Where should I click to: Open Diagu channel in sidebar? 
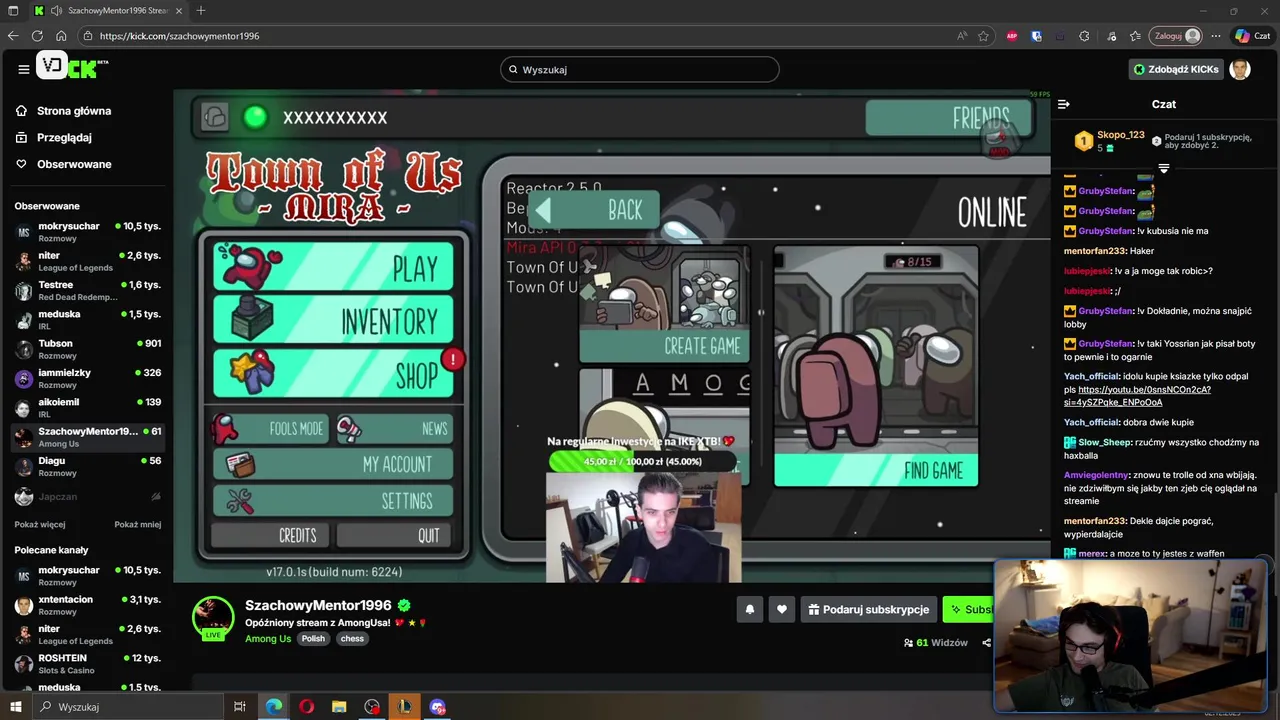click(x=87, y=466)
